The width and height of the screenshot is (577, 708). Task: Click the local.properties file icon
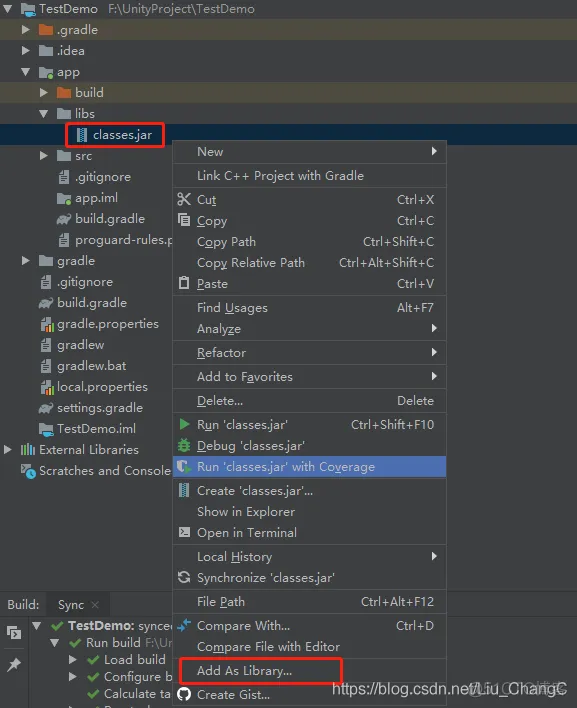coord(47,387)
